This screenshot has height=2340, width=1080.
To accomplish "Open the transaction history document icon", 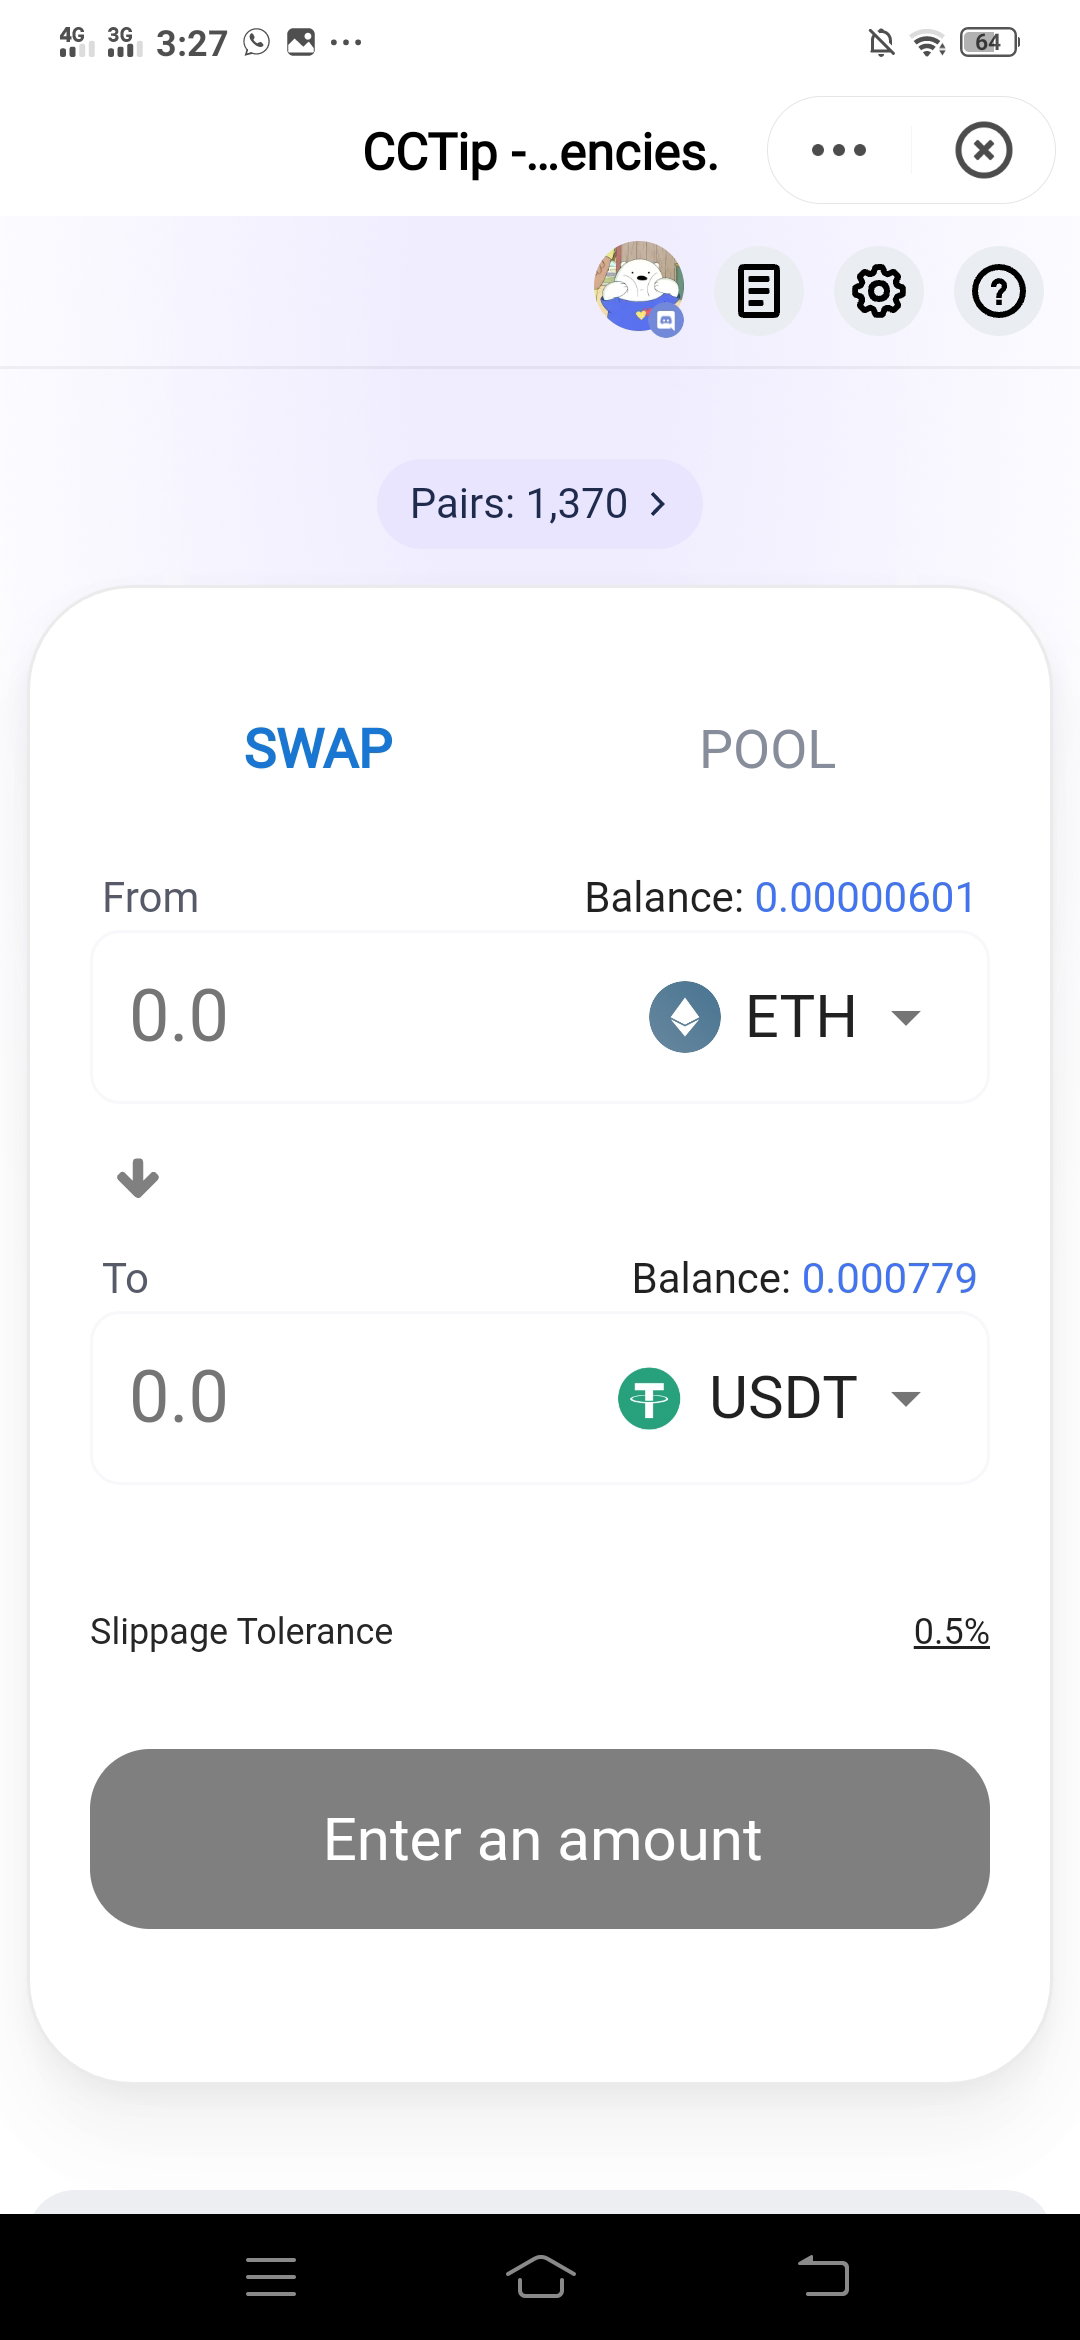I will 759,291.
